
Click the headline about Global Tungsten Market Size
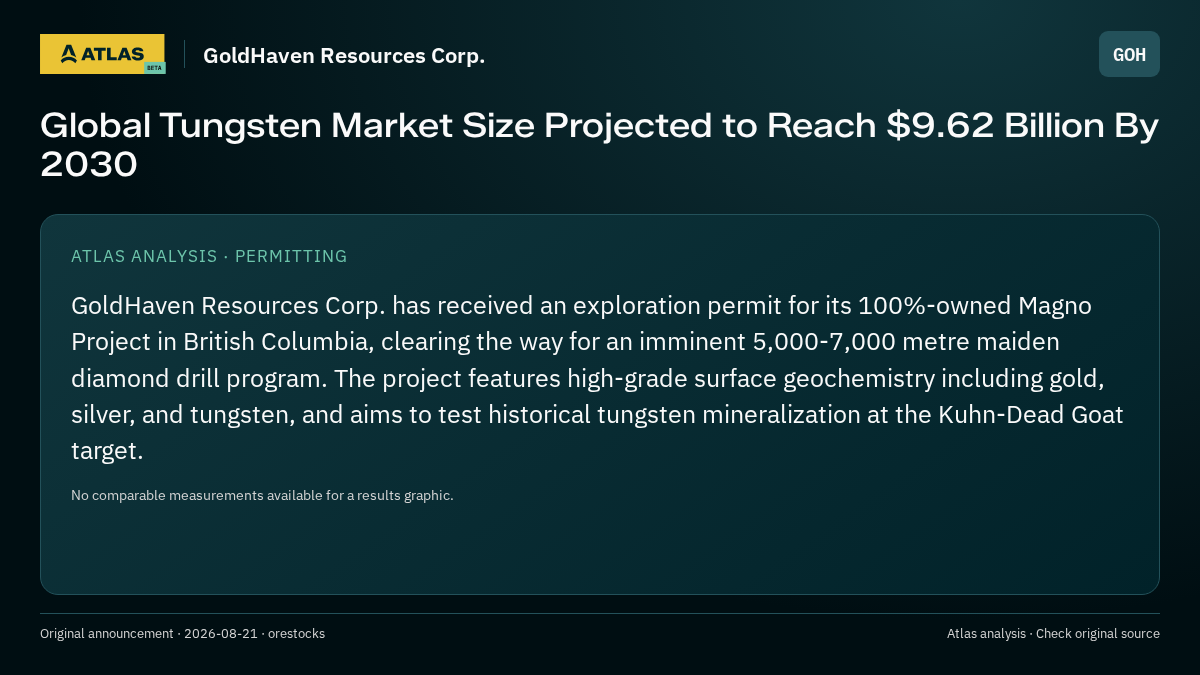pos(599,145)
